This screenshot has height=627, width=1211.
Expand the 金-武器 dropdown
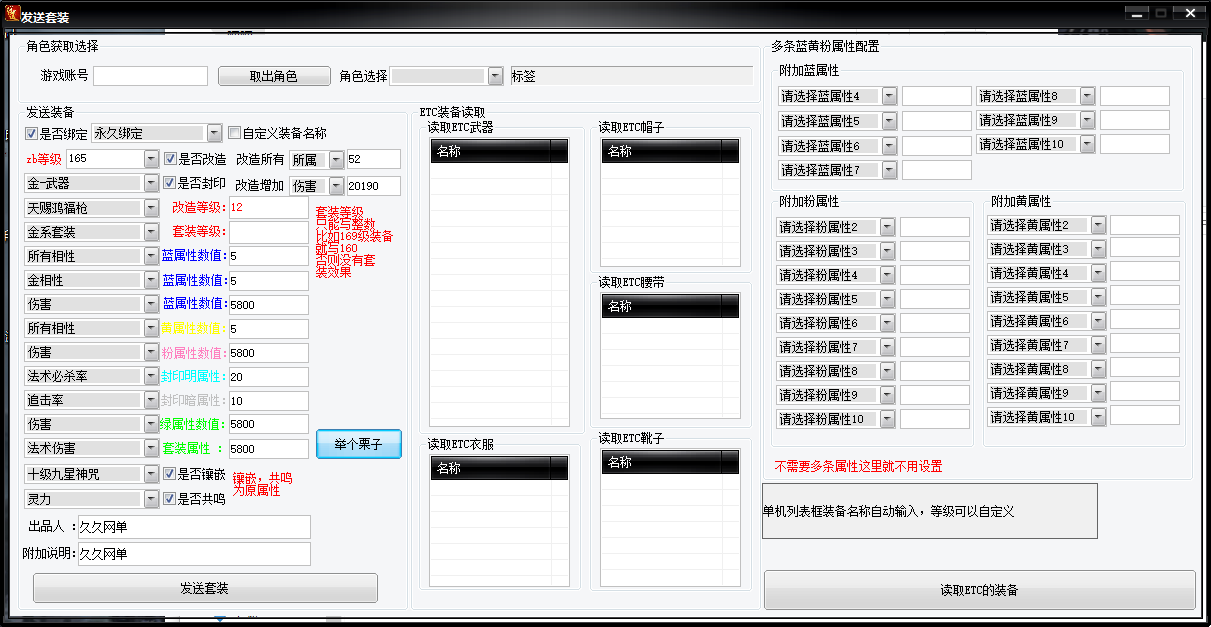(x=151, y=183)
